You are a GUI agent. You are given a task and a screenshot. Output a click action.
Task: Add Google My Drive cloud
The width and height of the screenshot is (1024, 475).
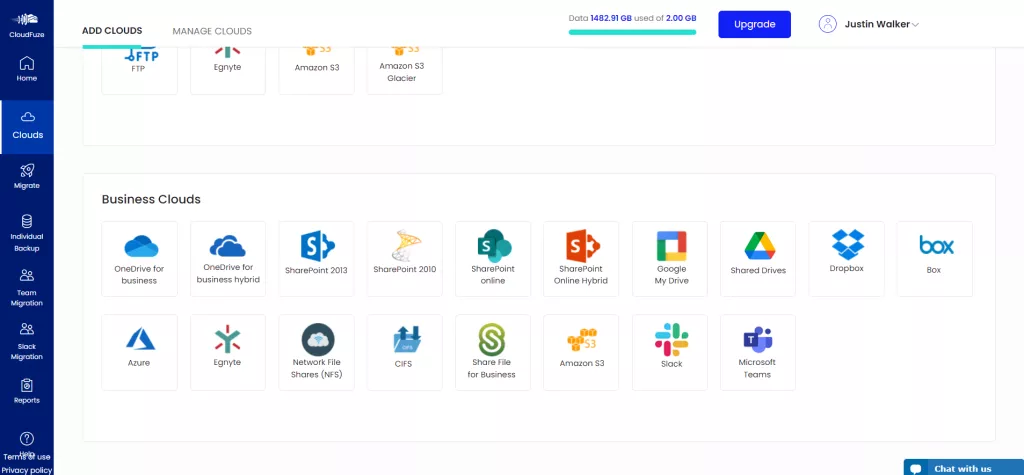click(670, 259)
